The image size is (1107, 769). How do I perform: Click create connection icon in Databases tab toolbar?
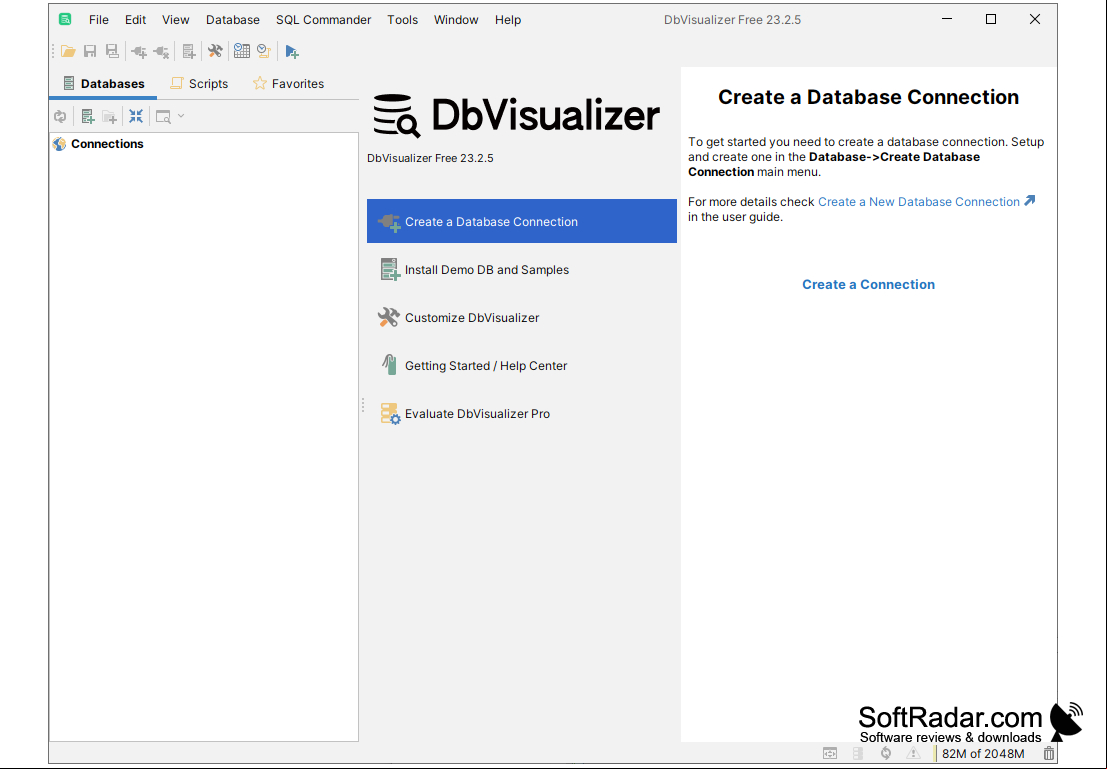(x=88, y=117)
